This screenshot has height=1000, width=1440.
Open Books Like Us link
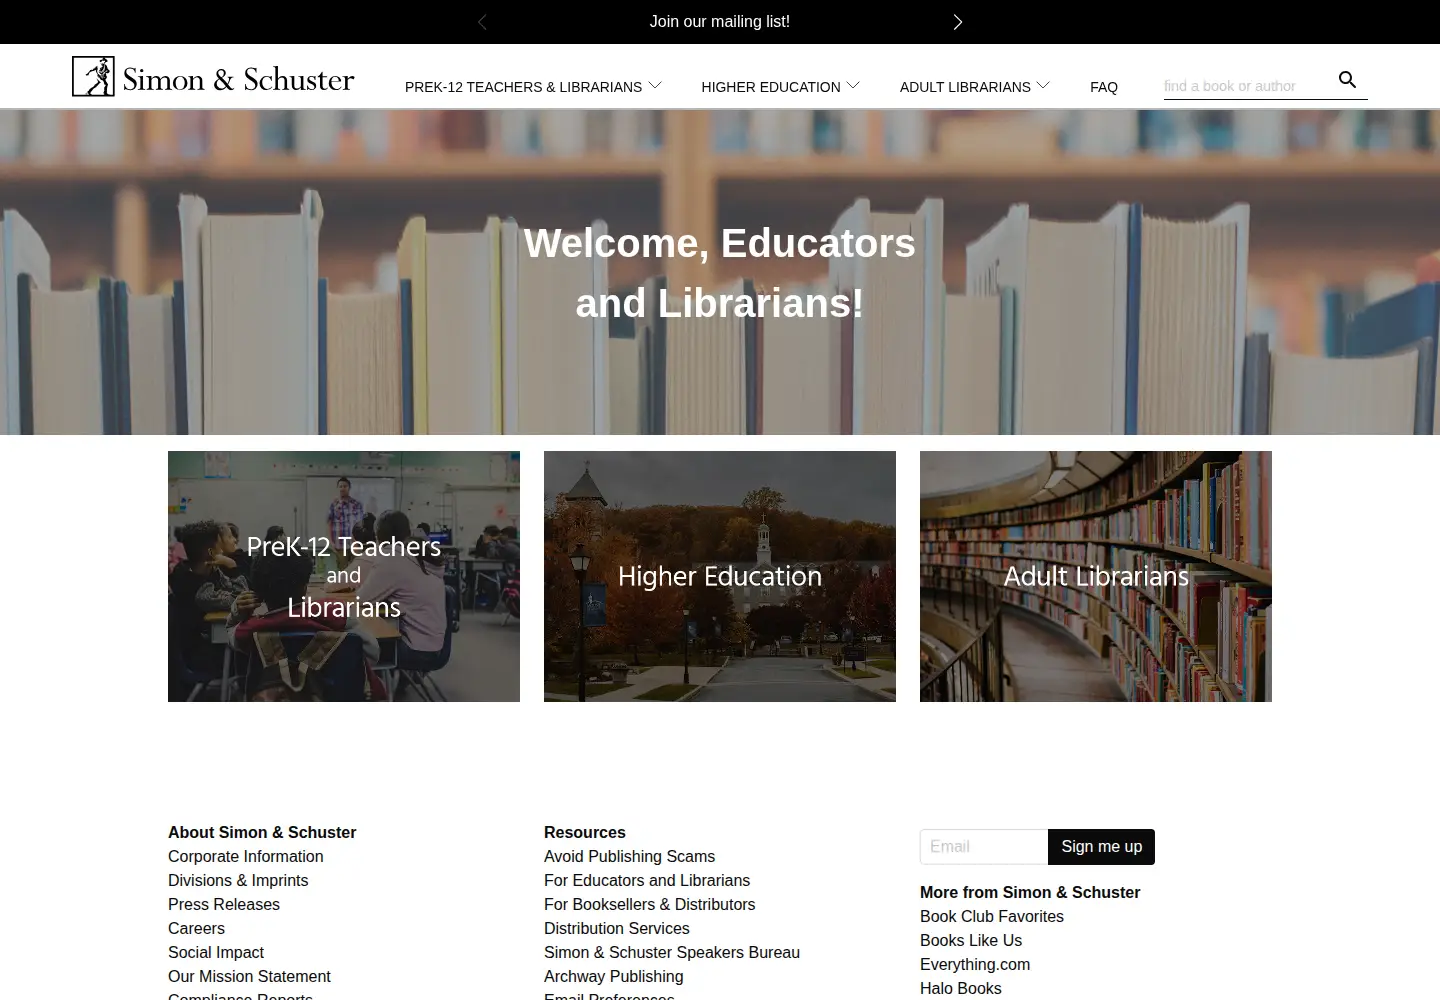[x=971, y=941]
